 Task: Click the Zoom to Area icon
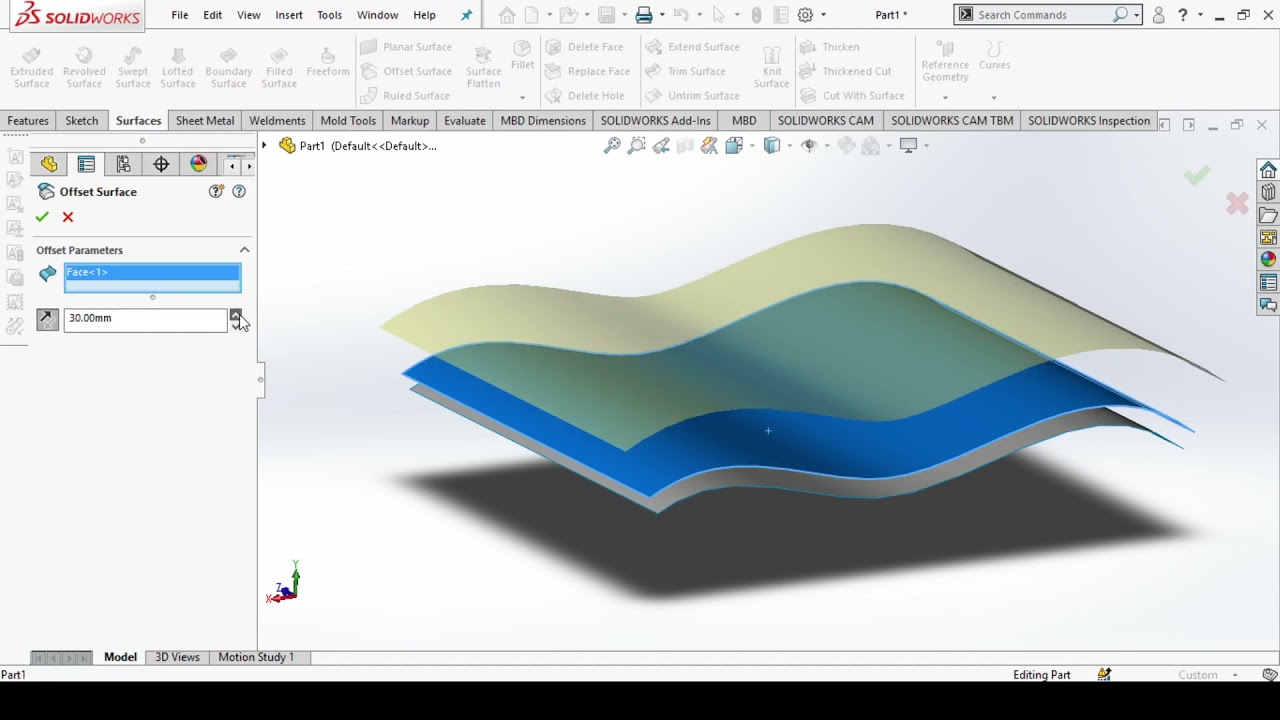pos(637,146)
